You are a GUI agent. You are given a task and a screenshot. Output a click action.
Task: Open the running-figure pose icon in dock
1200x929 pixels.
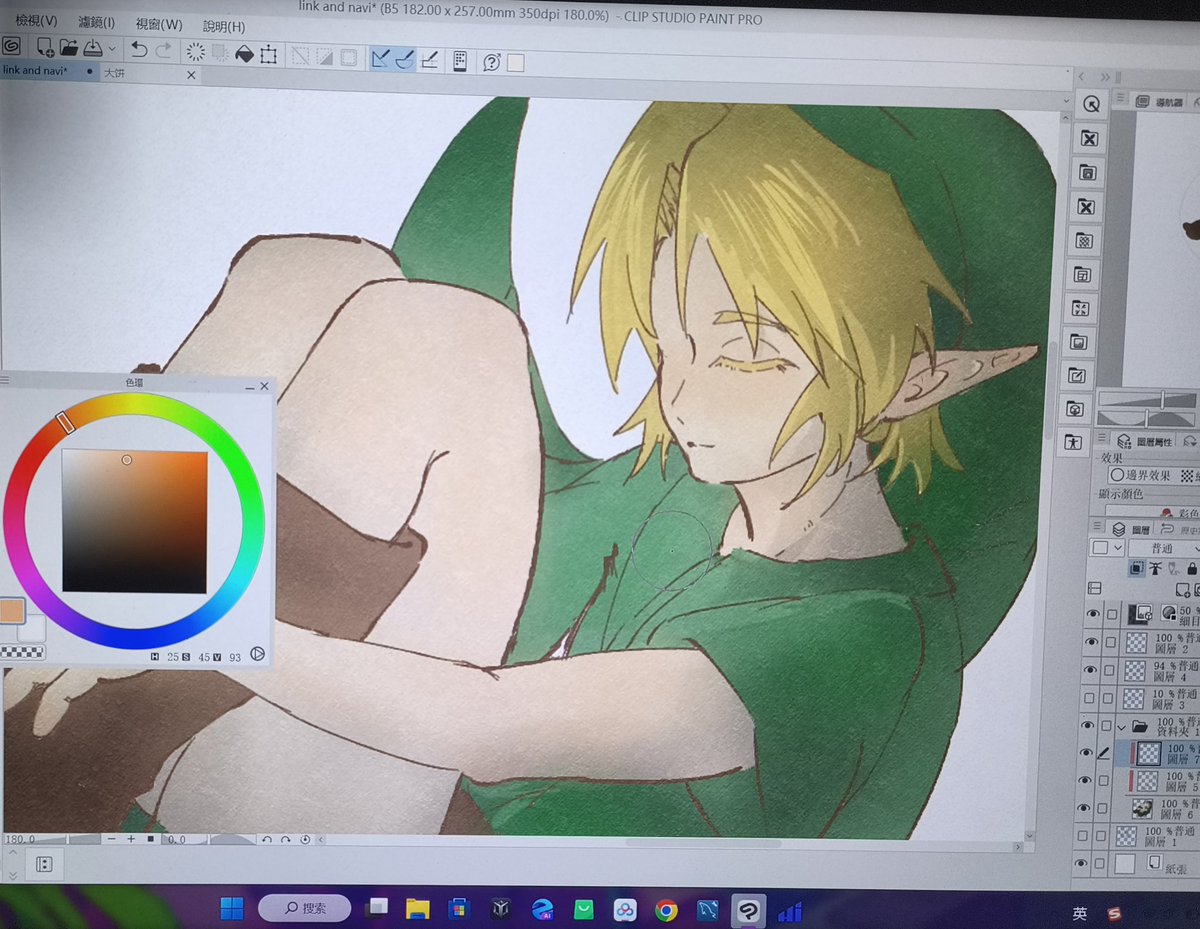(1073, 442)
